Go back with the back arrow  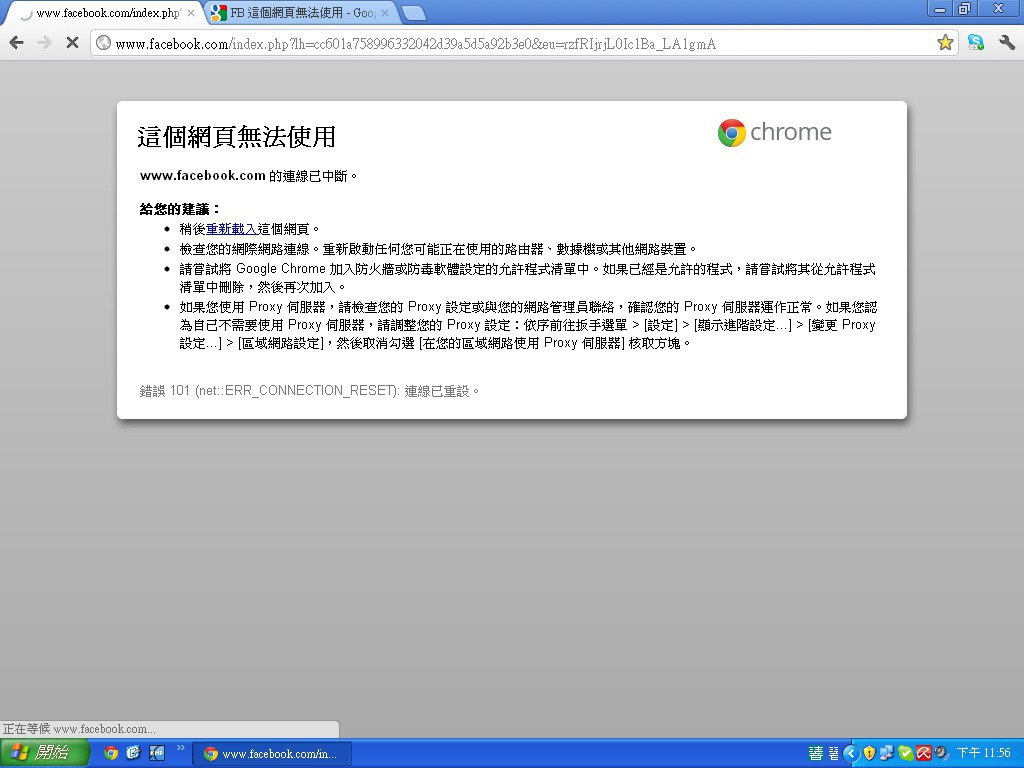coord(17,43)
